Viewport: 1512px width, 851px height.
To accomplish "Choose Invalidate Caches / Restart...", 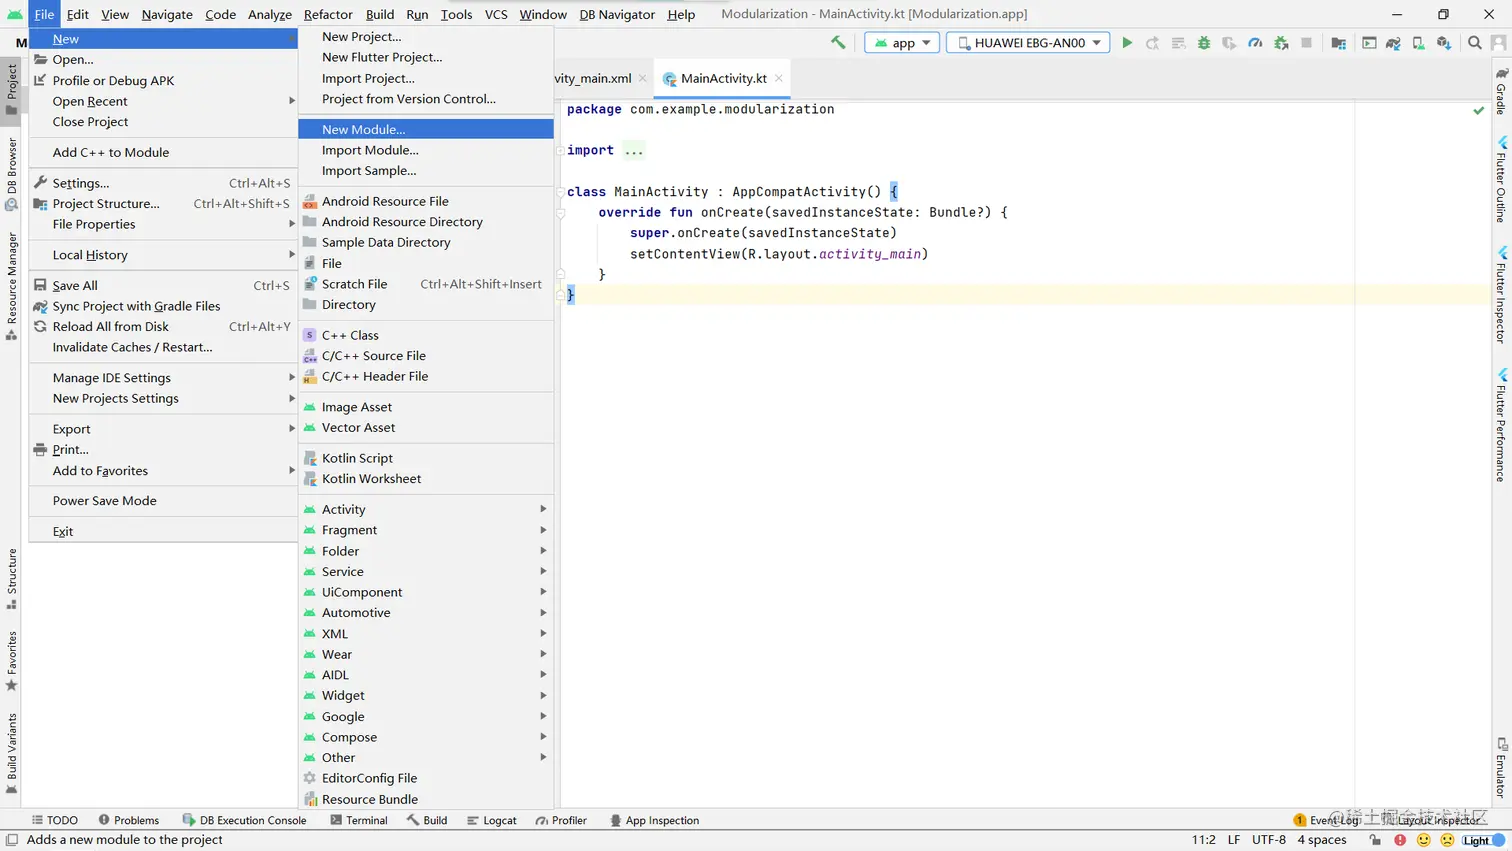I will (x=163, y=347).
